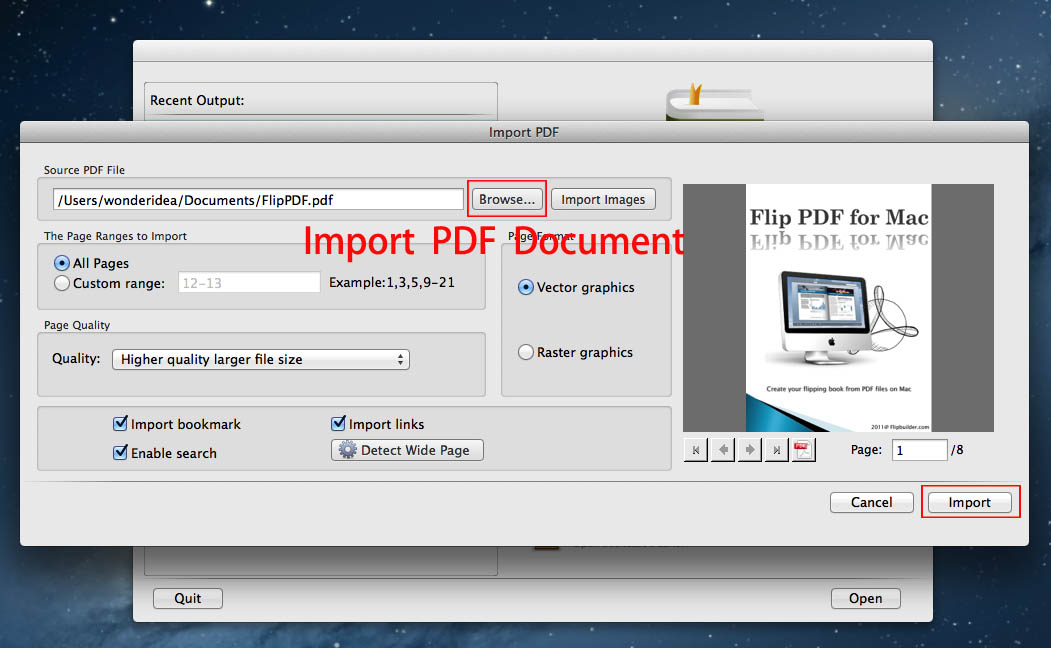The width and height of the screenshot is (1051, 648).
Task: Click the 'Example:1,3,5,9-21' hint text
Action: [x=392, y=282]
